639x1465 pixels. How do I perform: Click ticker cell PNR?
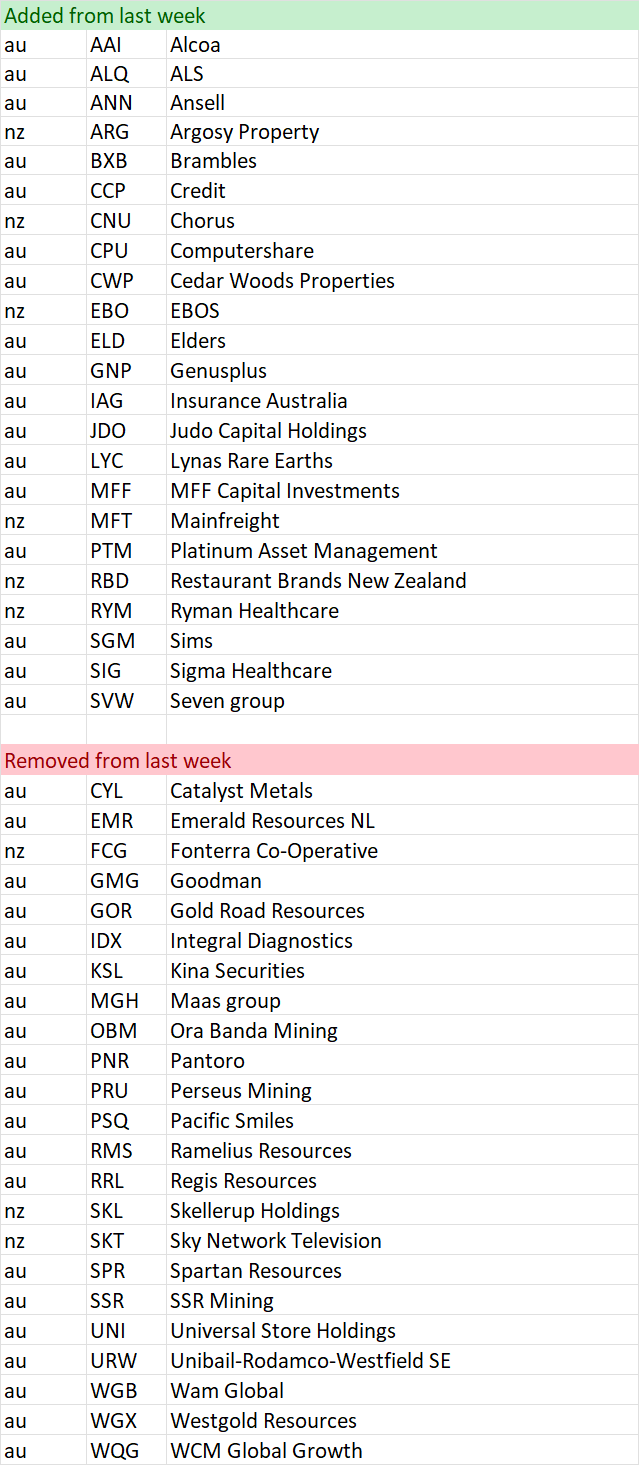[x=126, y=1060]
